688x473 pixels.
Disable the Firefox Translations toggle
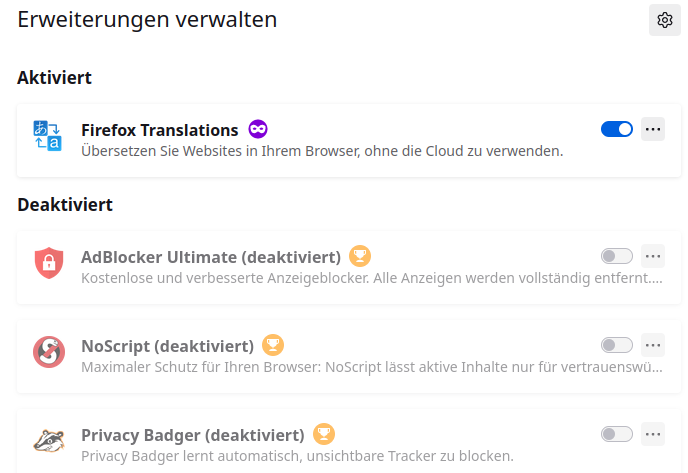616,129
